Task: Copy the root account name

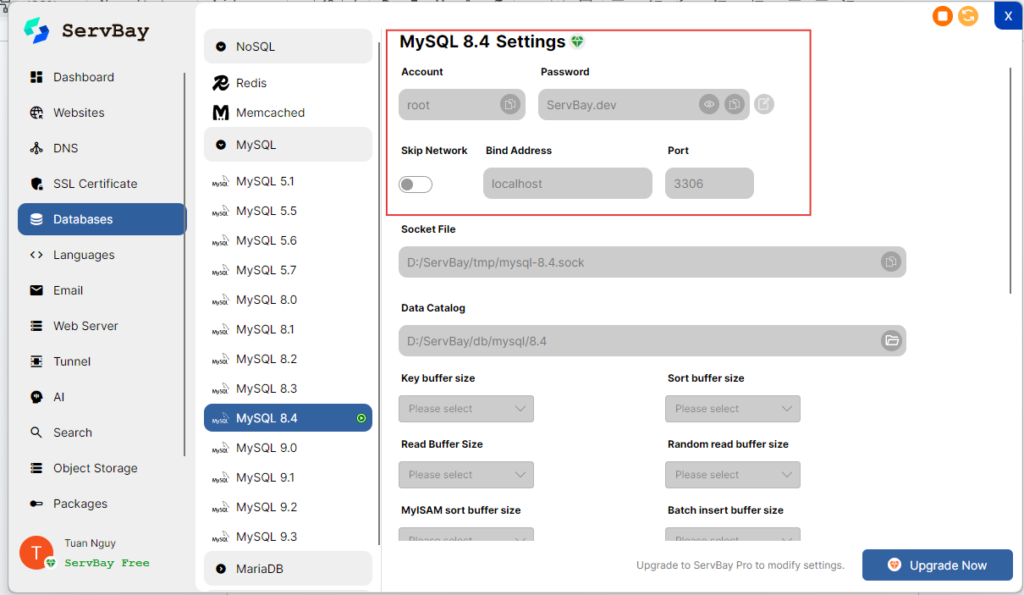Action: tap(510, 104)
